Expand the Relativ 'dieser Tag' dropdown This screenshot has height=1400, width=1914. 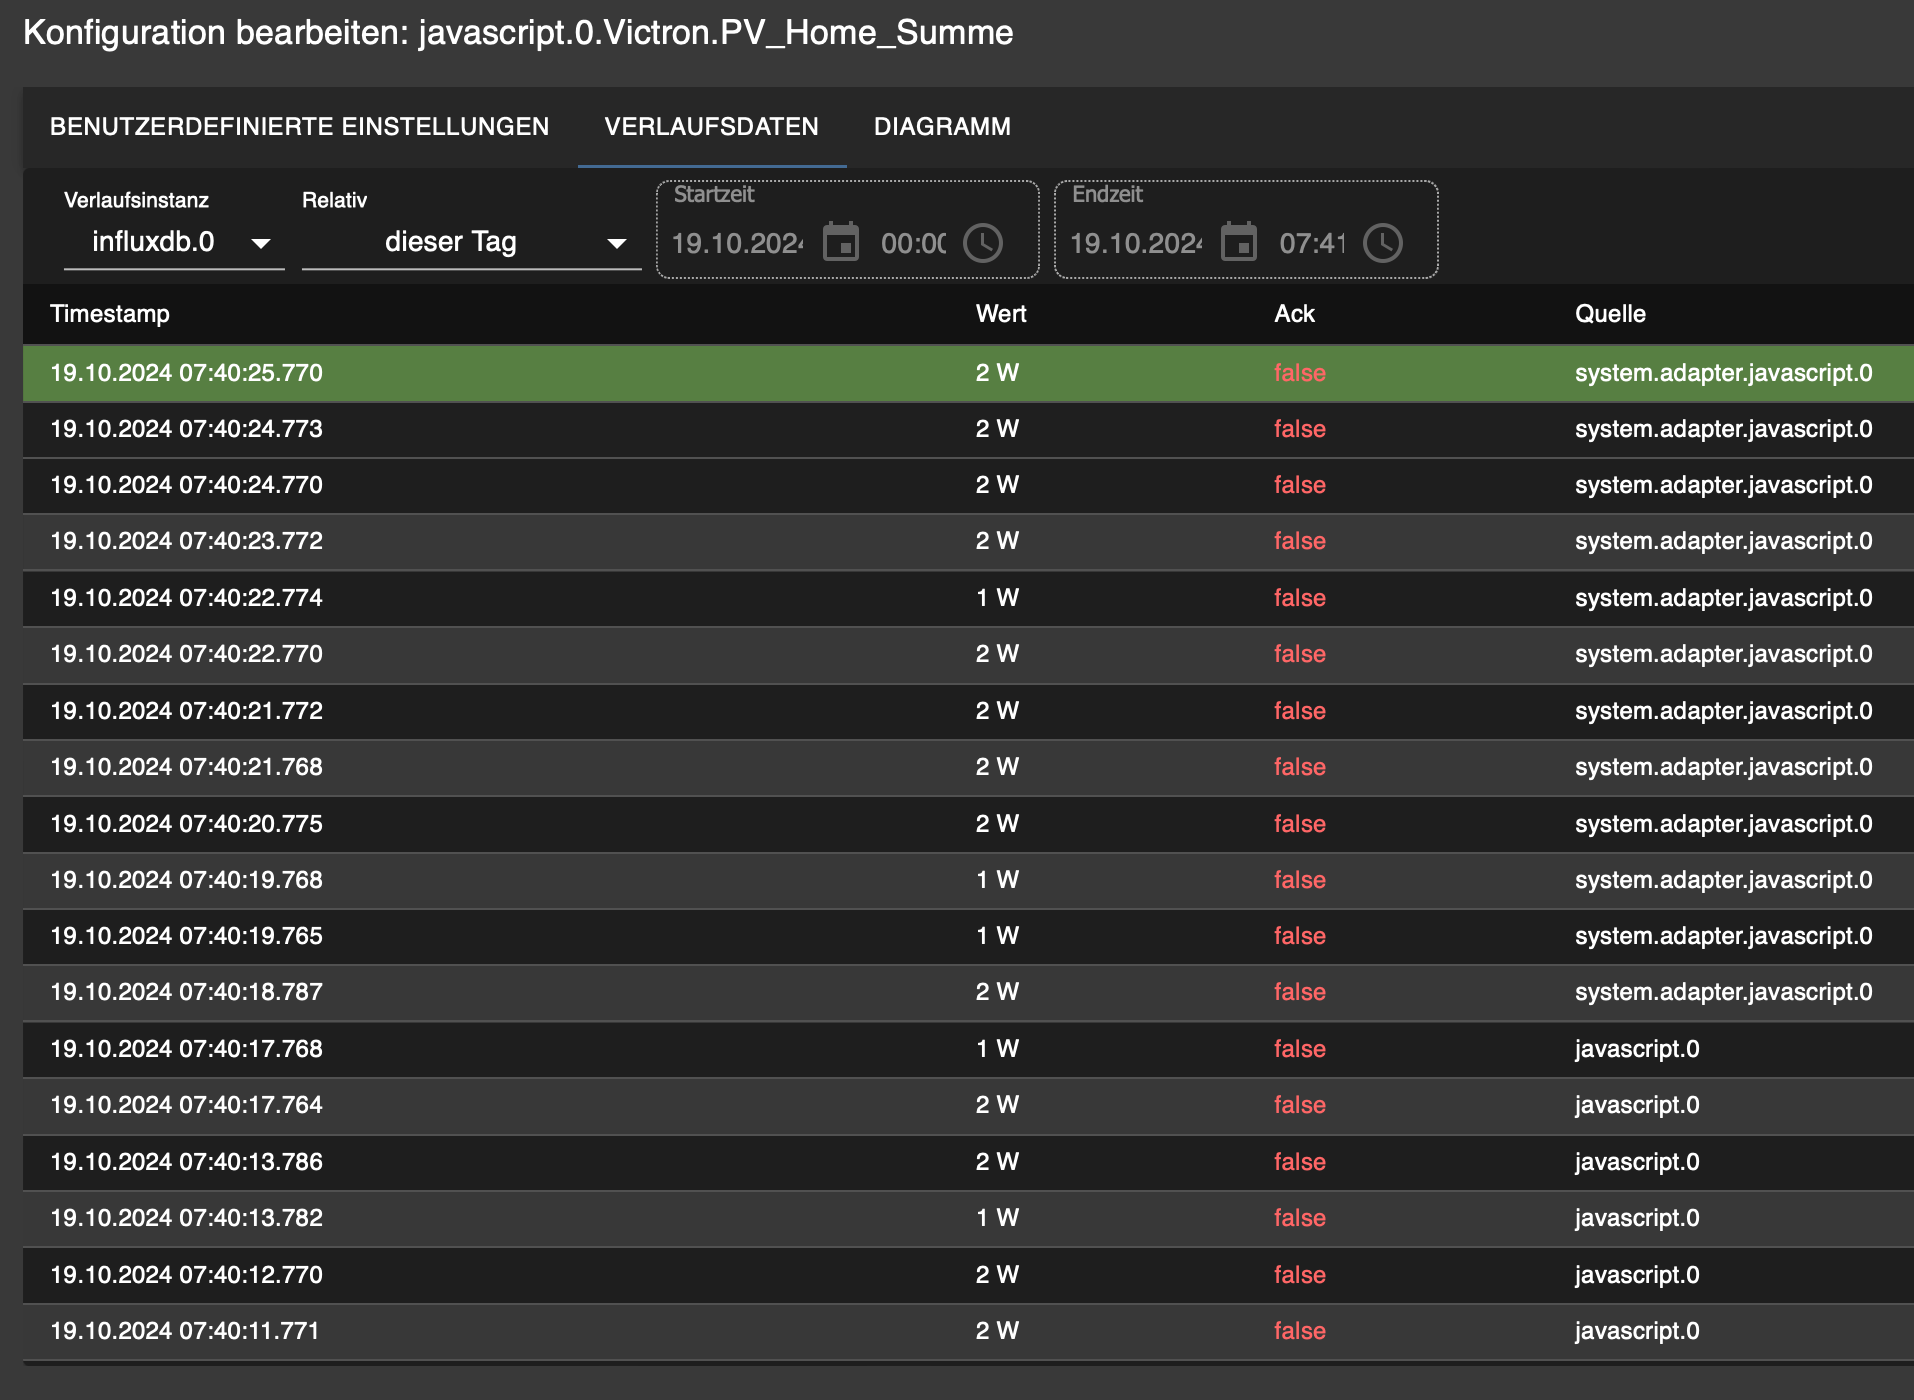pos(471,242)
